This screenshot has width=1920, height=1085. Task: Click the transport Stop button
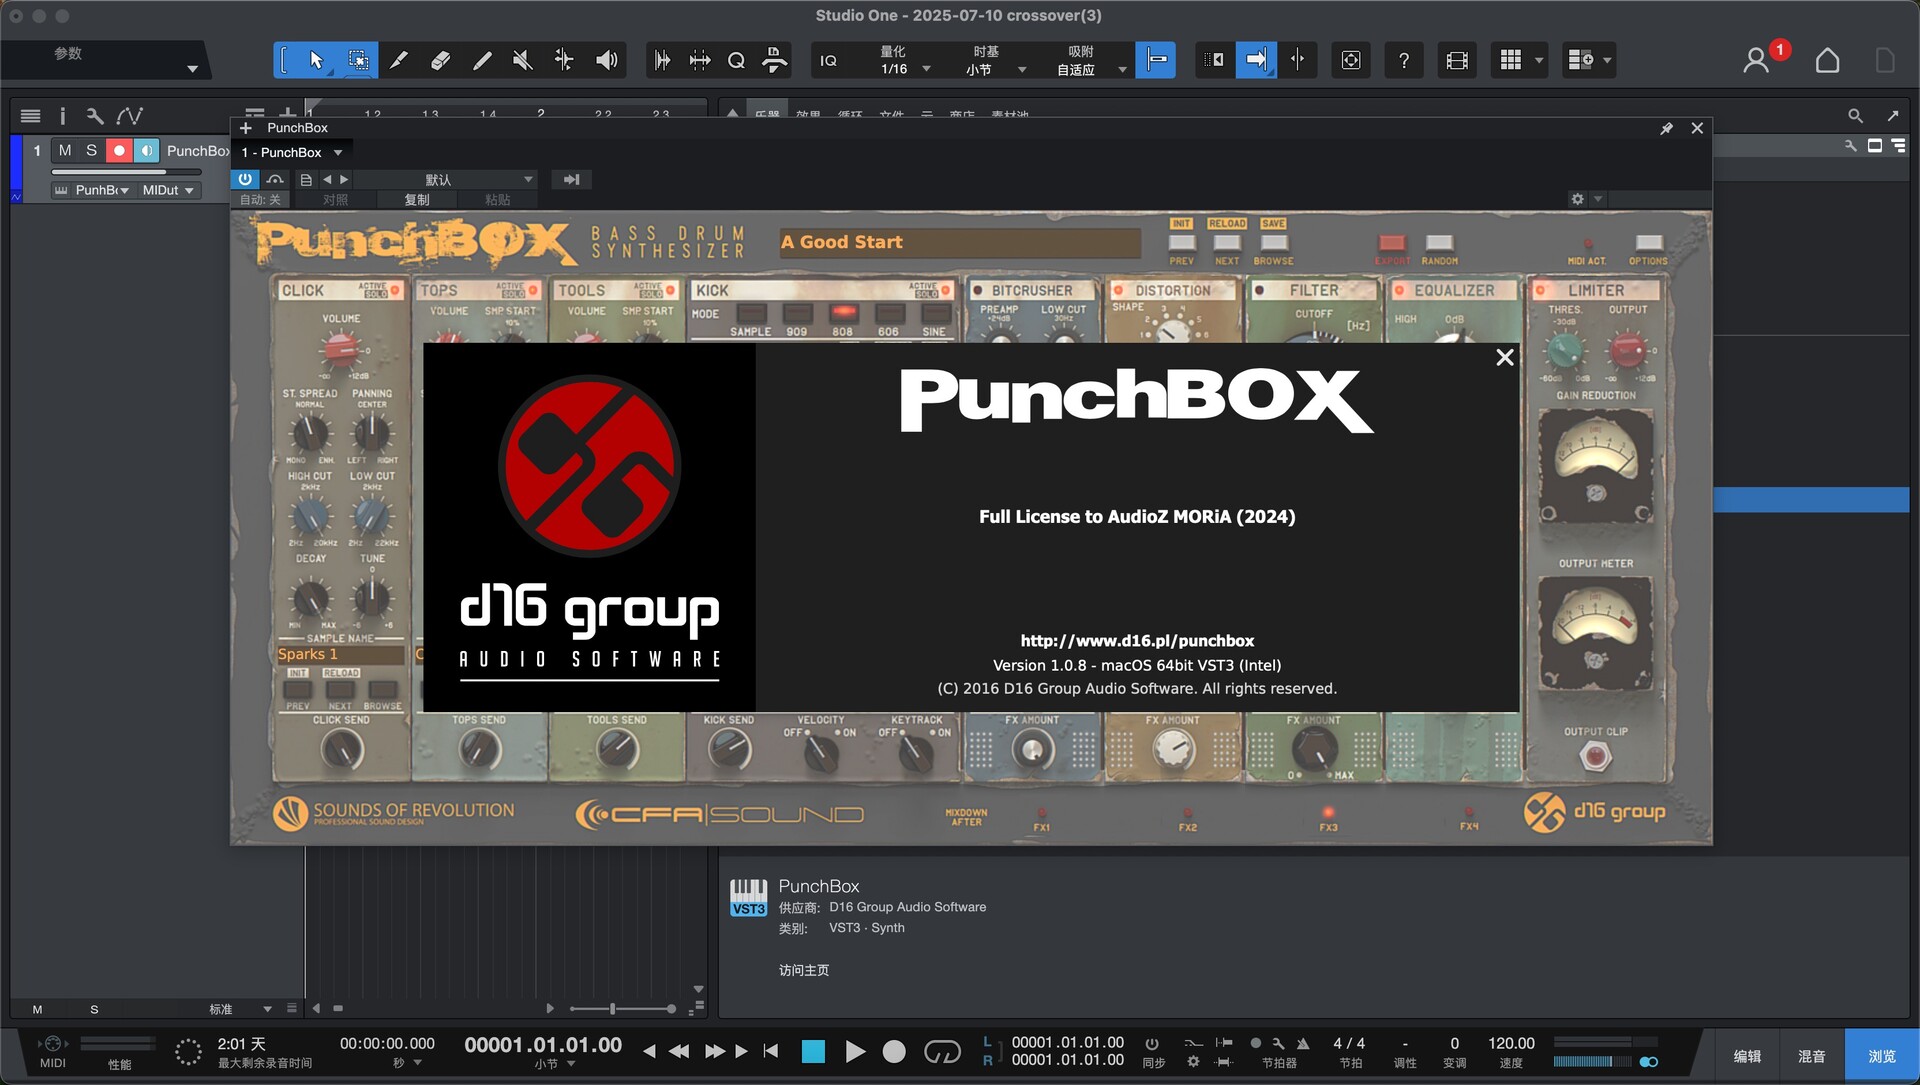[813, 1051]
